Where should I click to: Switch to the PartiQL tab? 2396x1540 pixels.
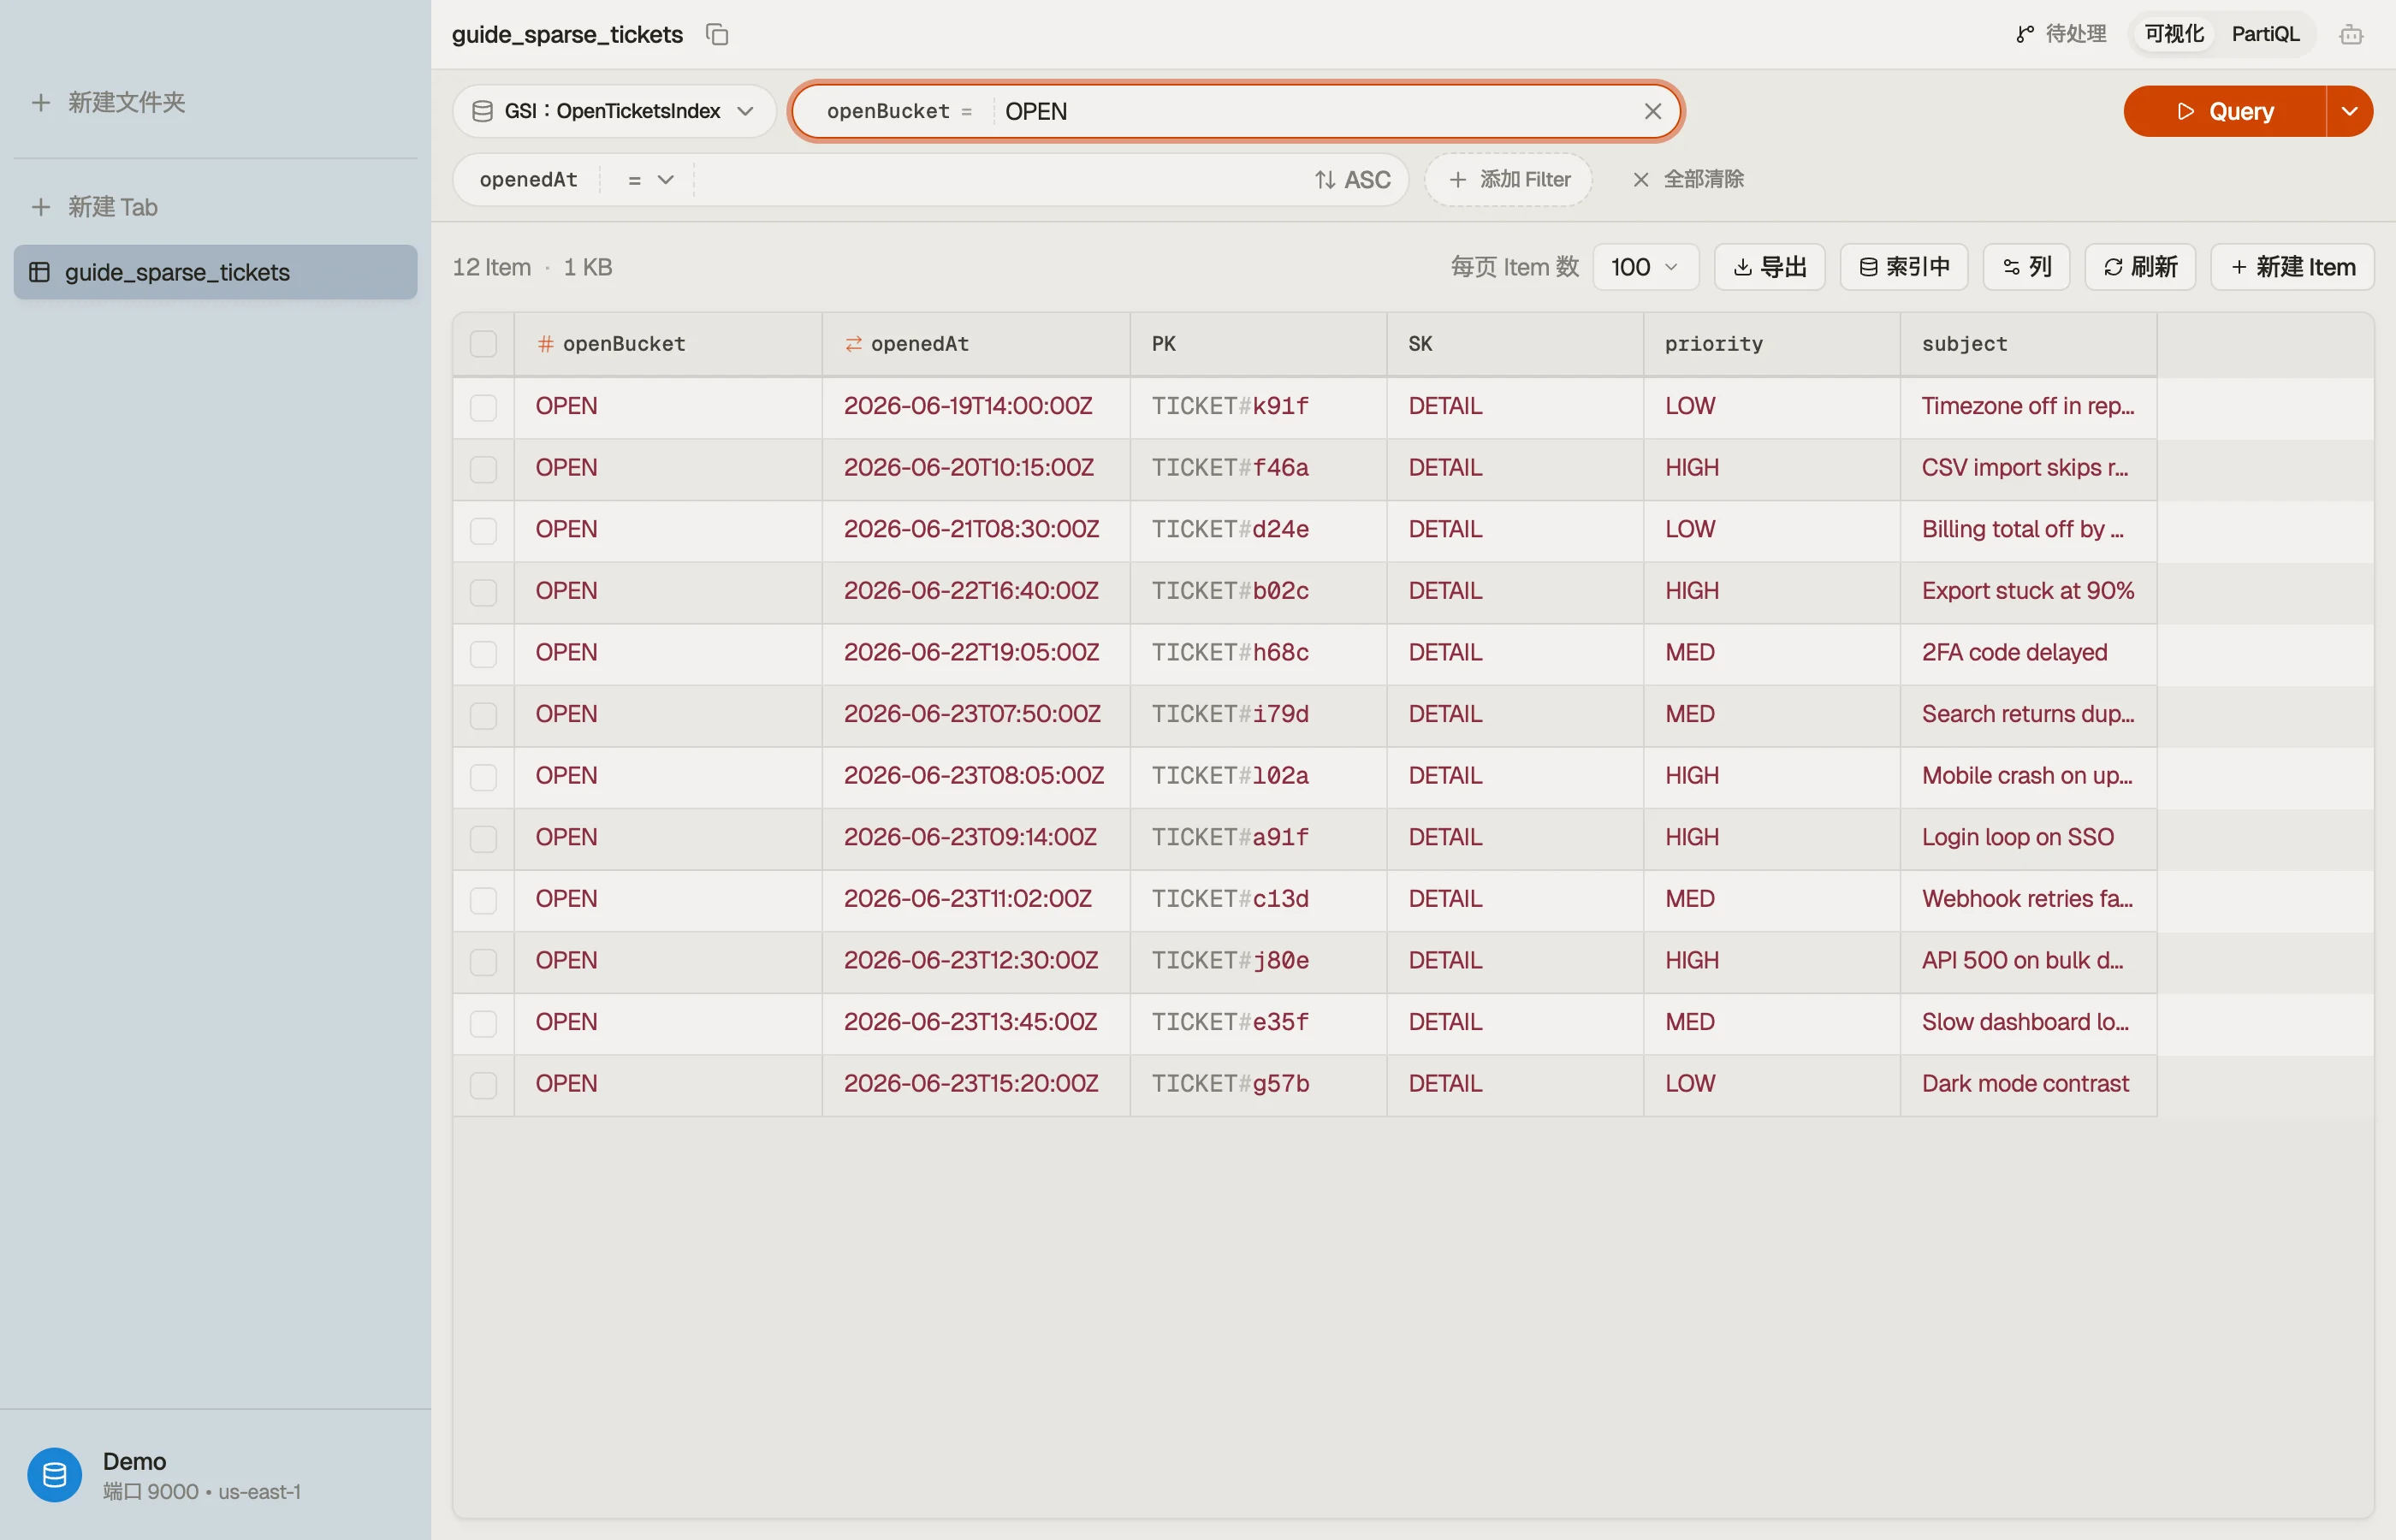click(2265, 34)
